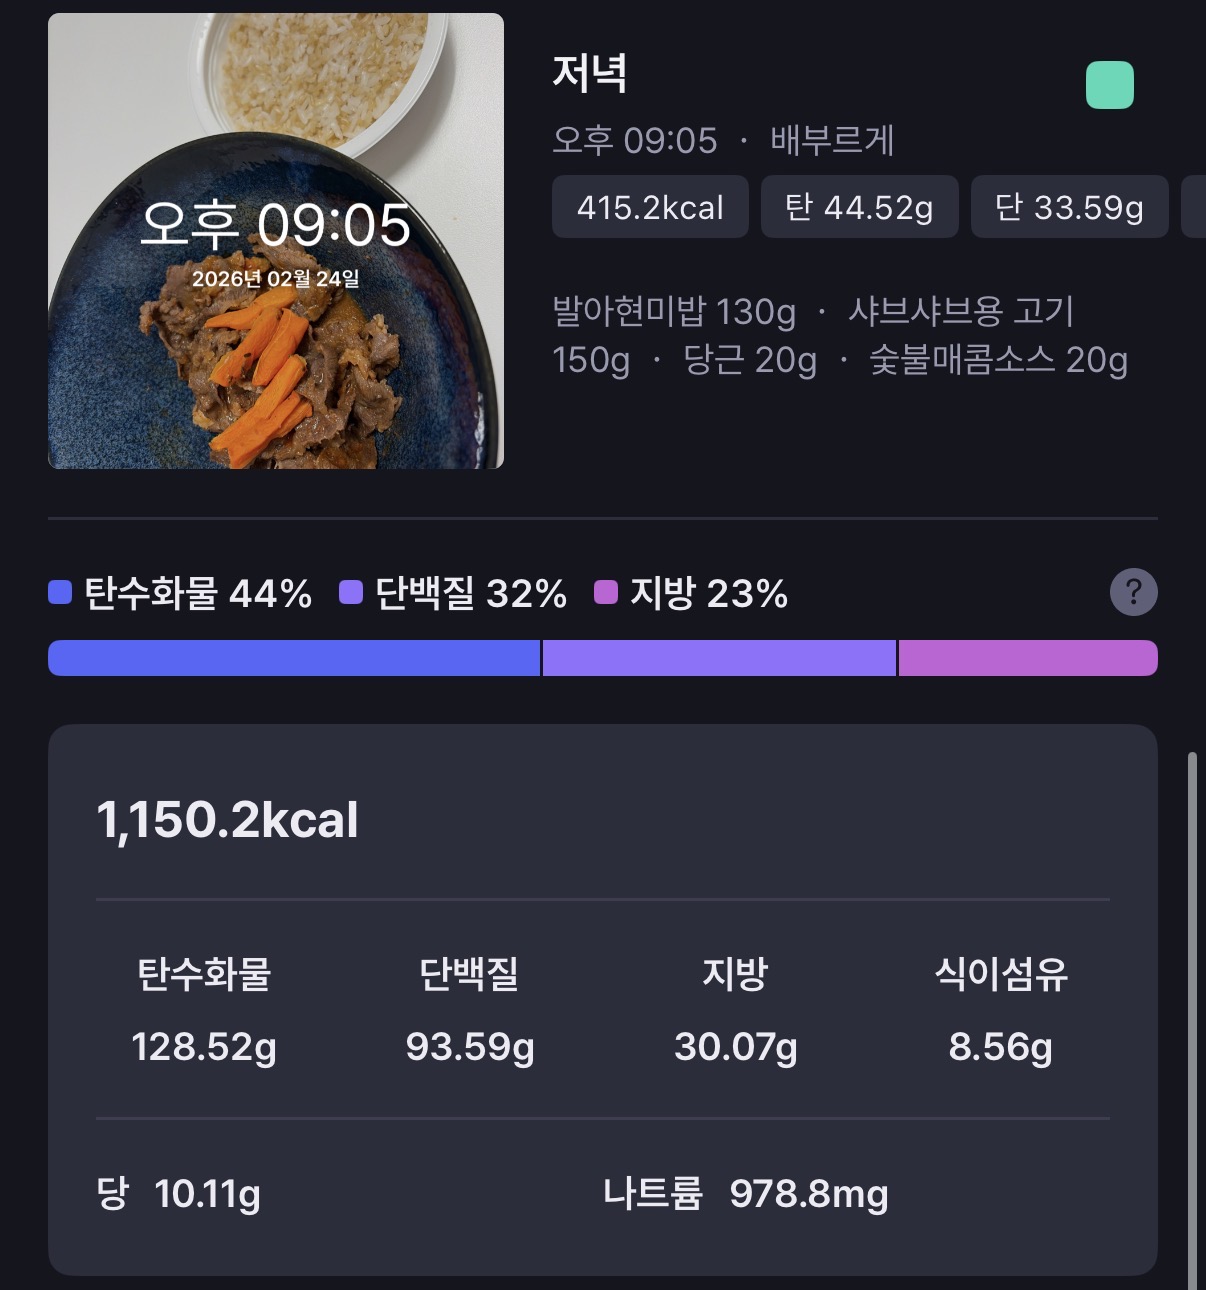Click the pink fat bar segment
This screenshot has width=1206, height=1290.
click(1027, 658)
